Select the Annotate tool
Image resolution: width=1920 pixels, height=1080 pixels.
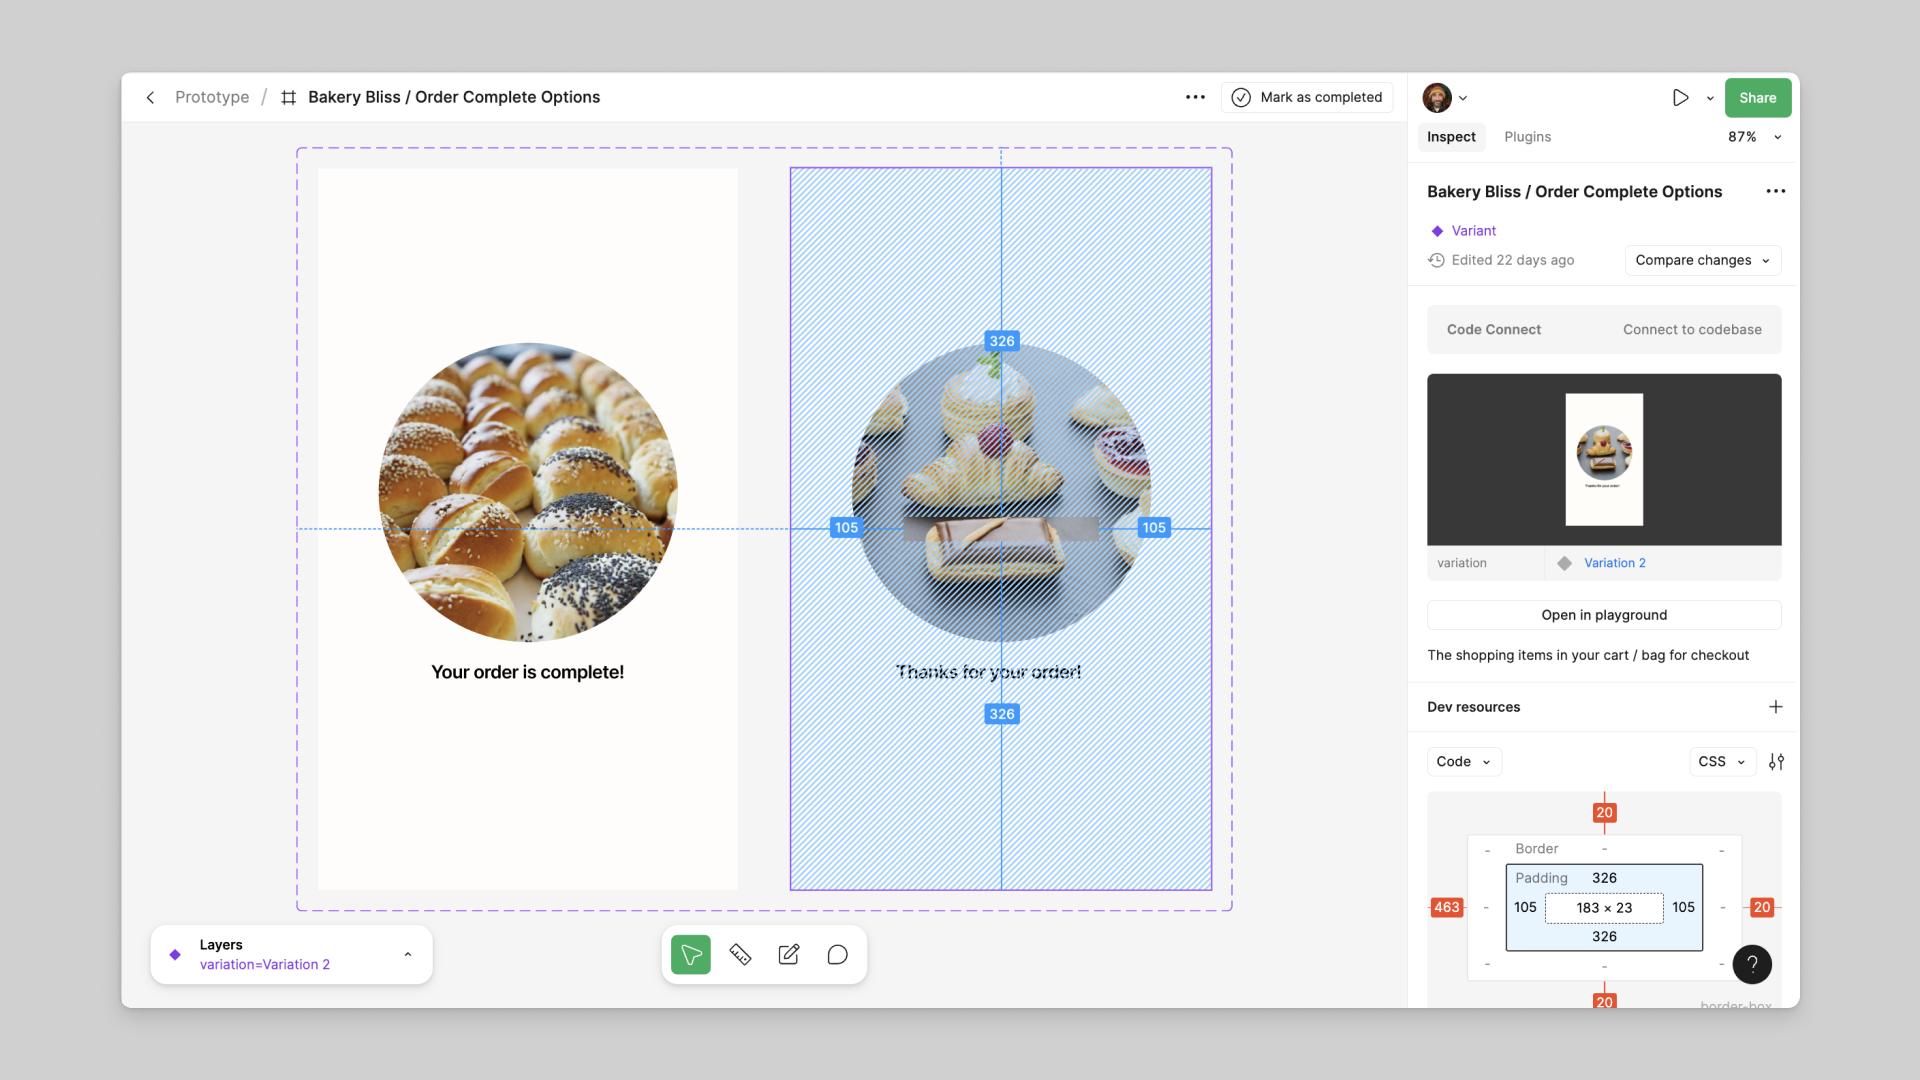(x=788, y=954)
